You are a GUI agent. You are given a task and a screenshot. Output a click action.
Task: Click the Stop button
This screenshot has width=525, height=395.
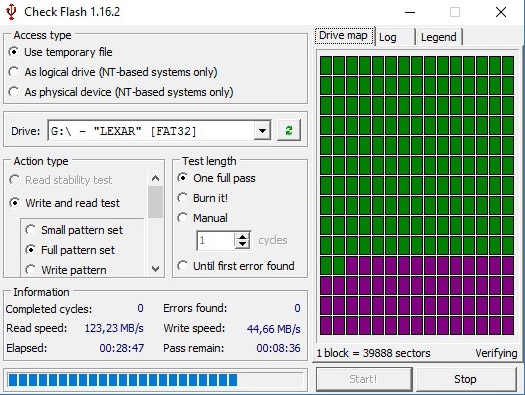click(x=466, y=379)
